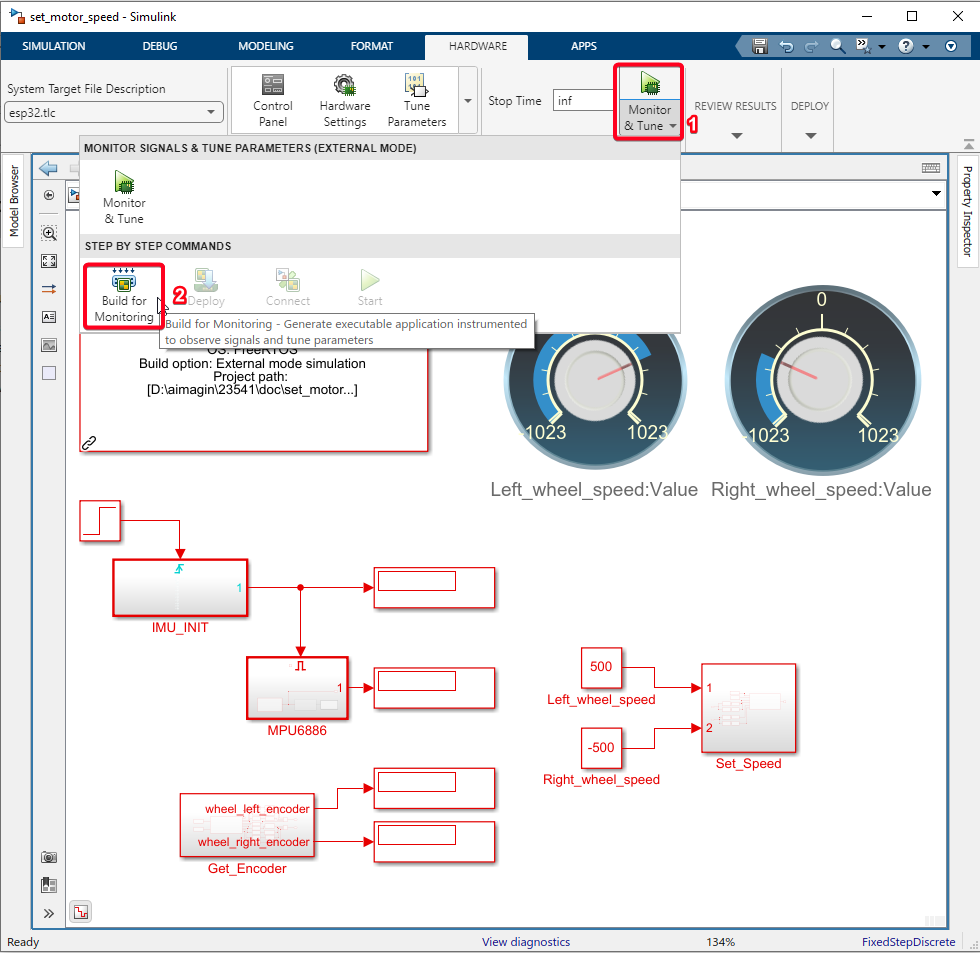Click the Undo arrow icon
The height and width of the screenshot is (953, 980).
(x=786, y=46)
